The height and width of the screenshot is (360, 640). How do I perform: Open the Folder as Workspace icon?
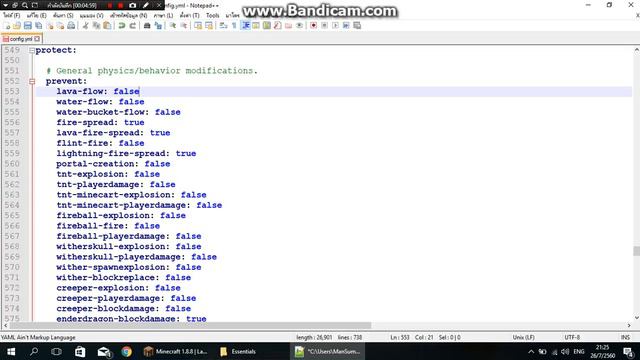(289, 26)
